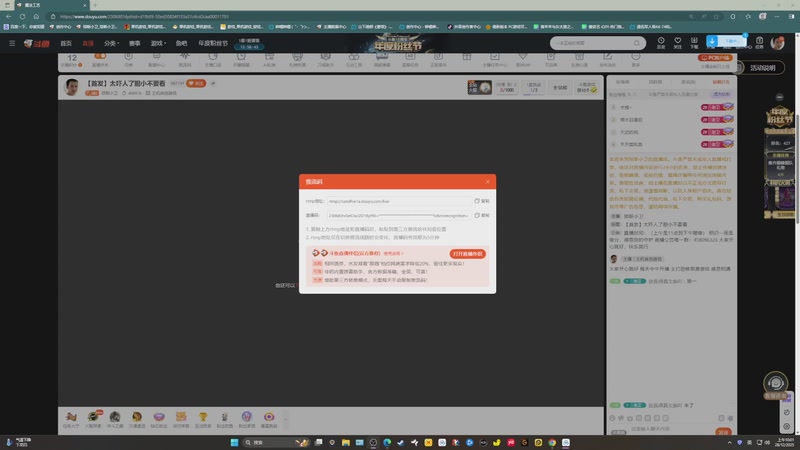Click the second ranked user row
800x450 pixels.
(671, 119)
